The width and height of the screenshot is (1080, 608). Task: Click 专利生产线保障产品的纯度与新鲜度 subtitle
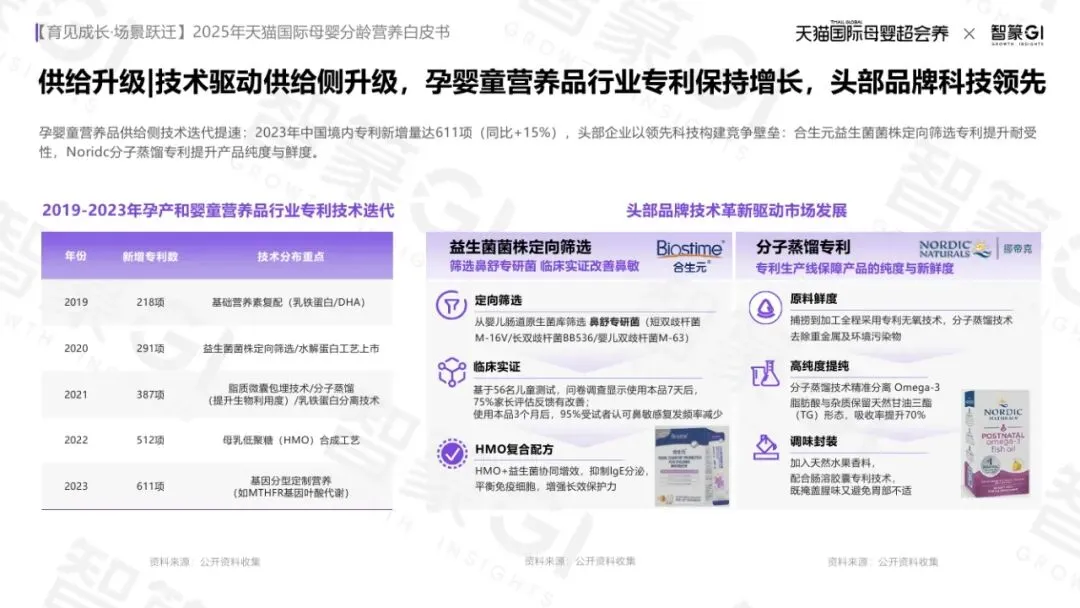[x=855, y=268]
